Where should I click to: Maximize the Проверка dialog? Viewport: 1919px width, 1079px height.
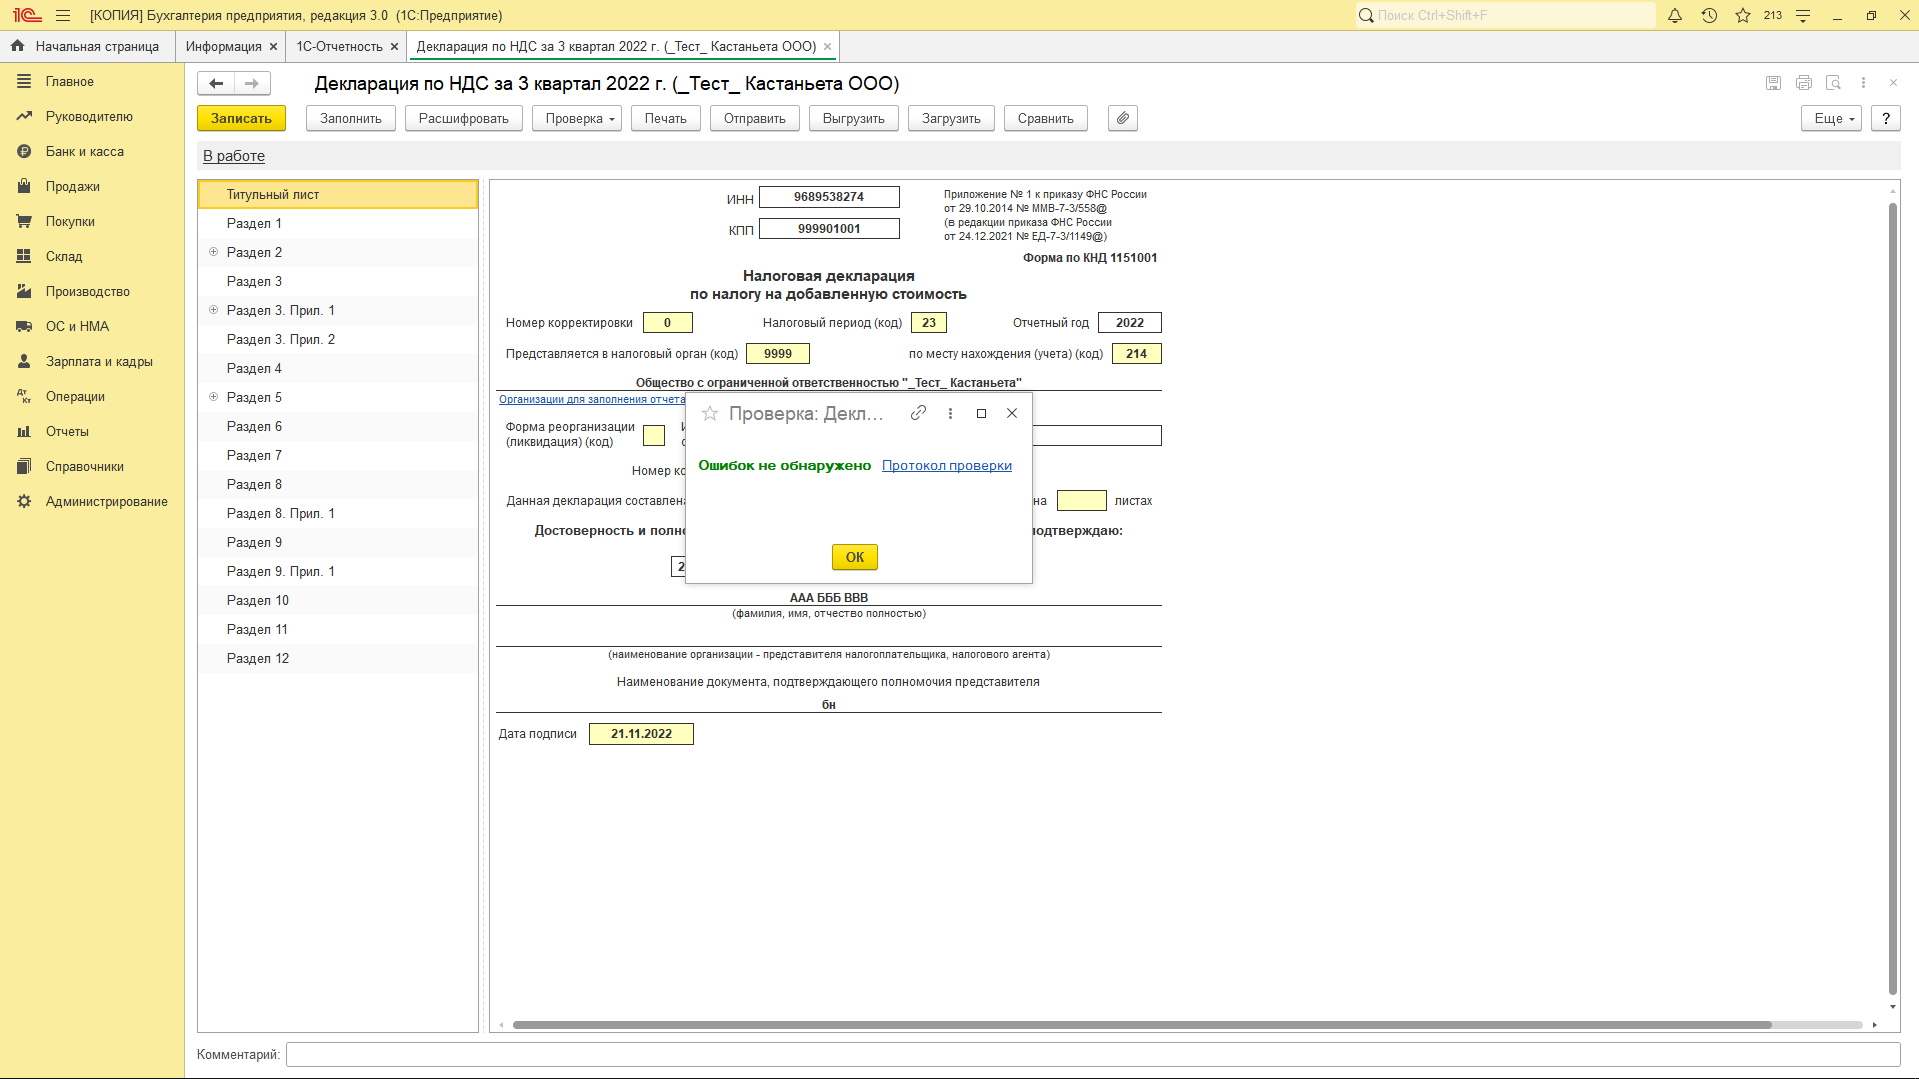point(981,413)
